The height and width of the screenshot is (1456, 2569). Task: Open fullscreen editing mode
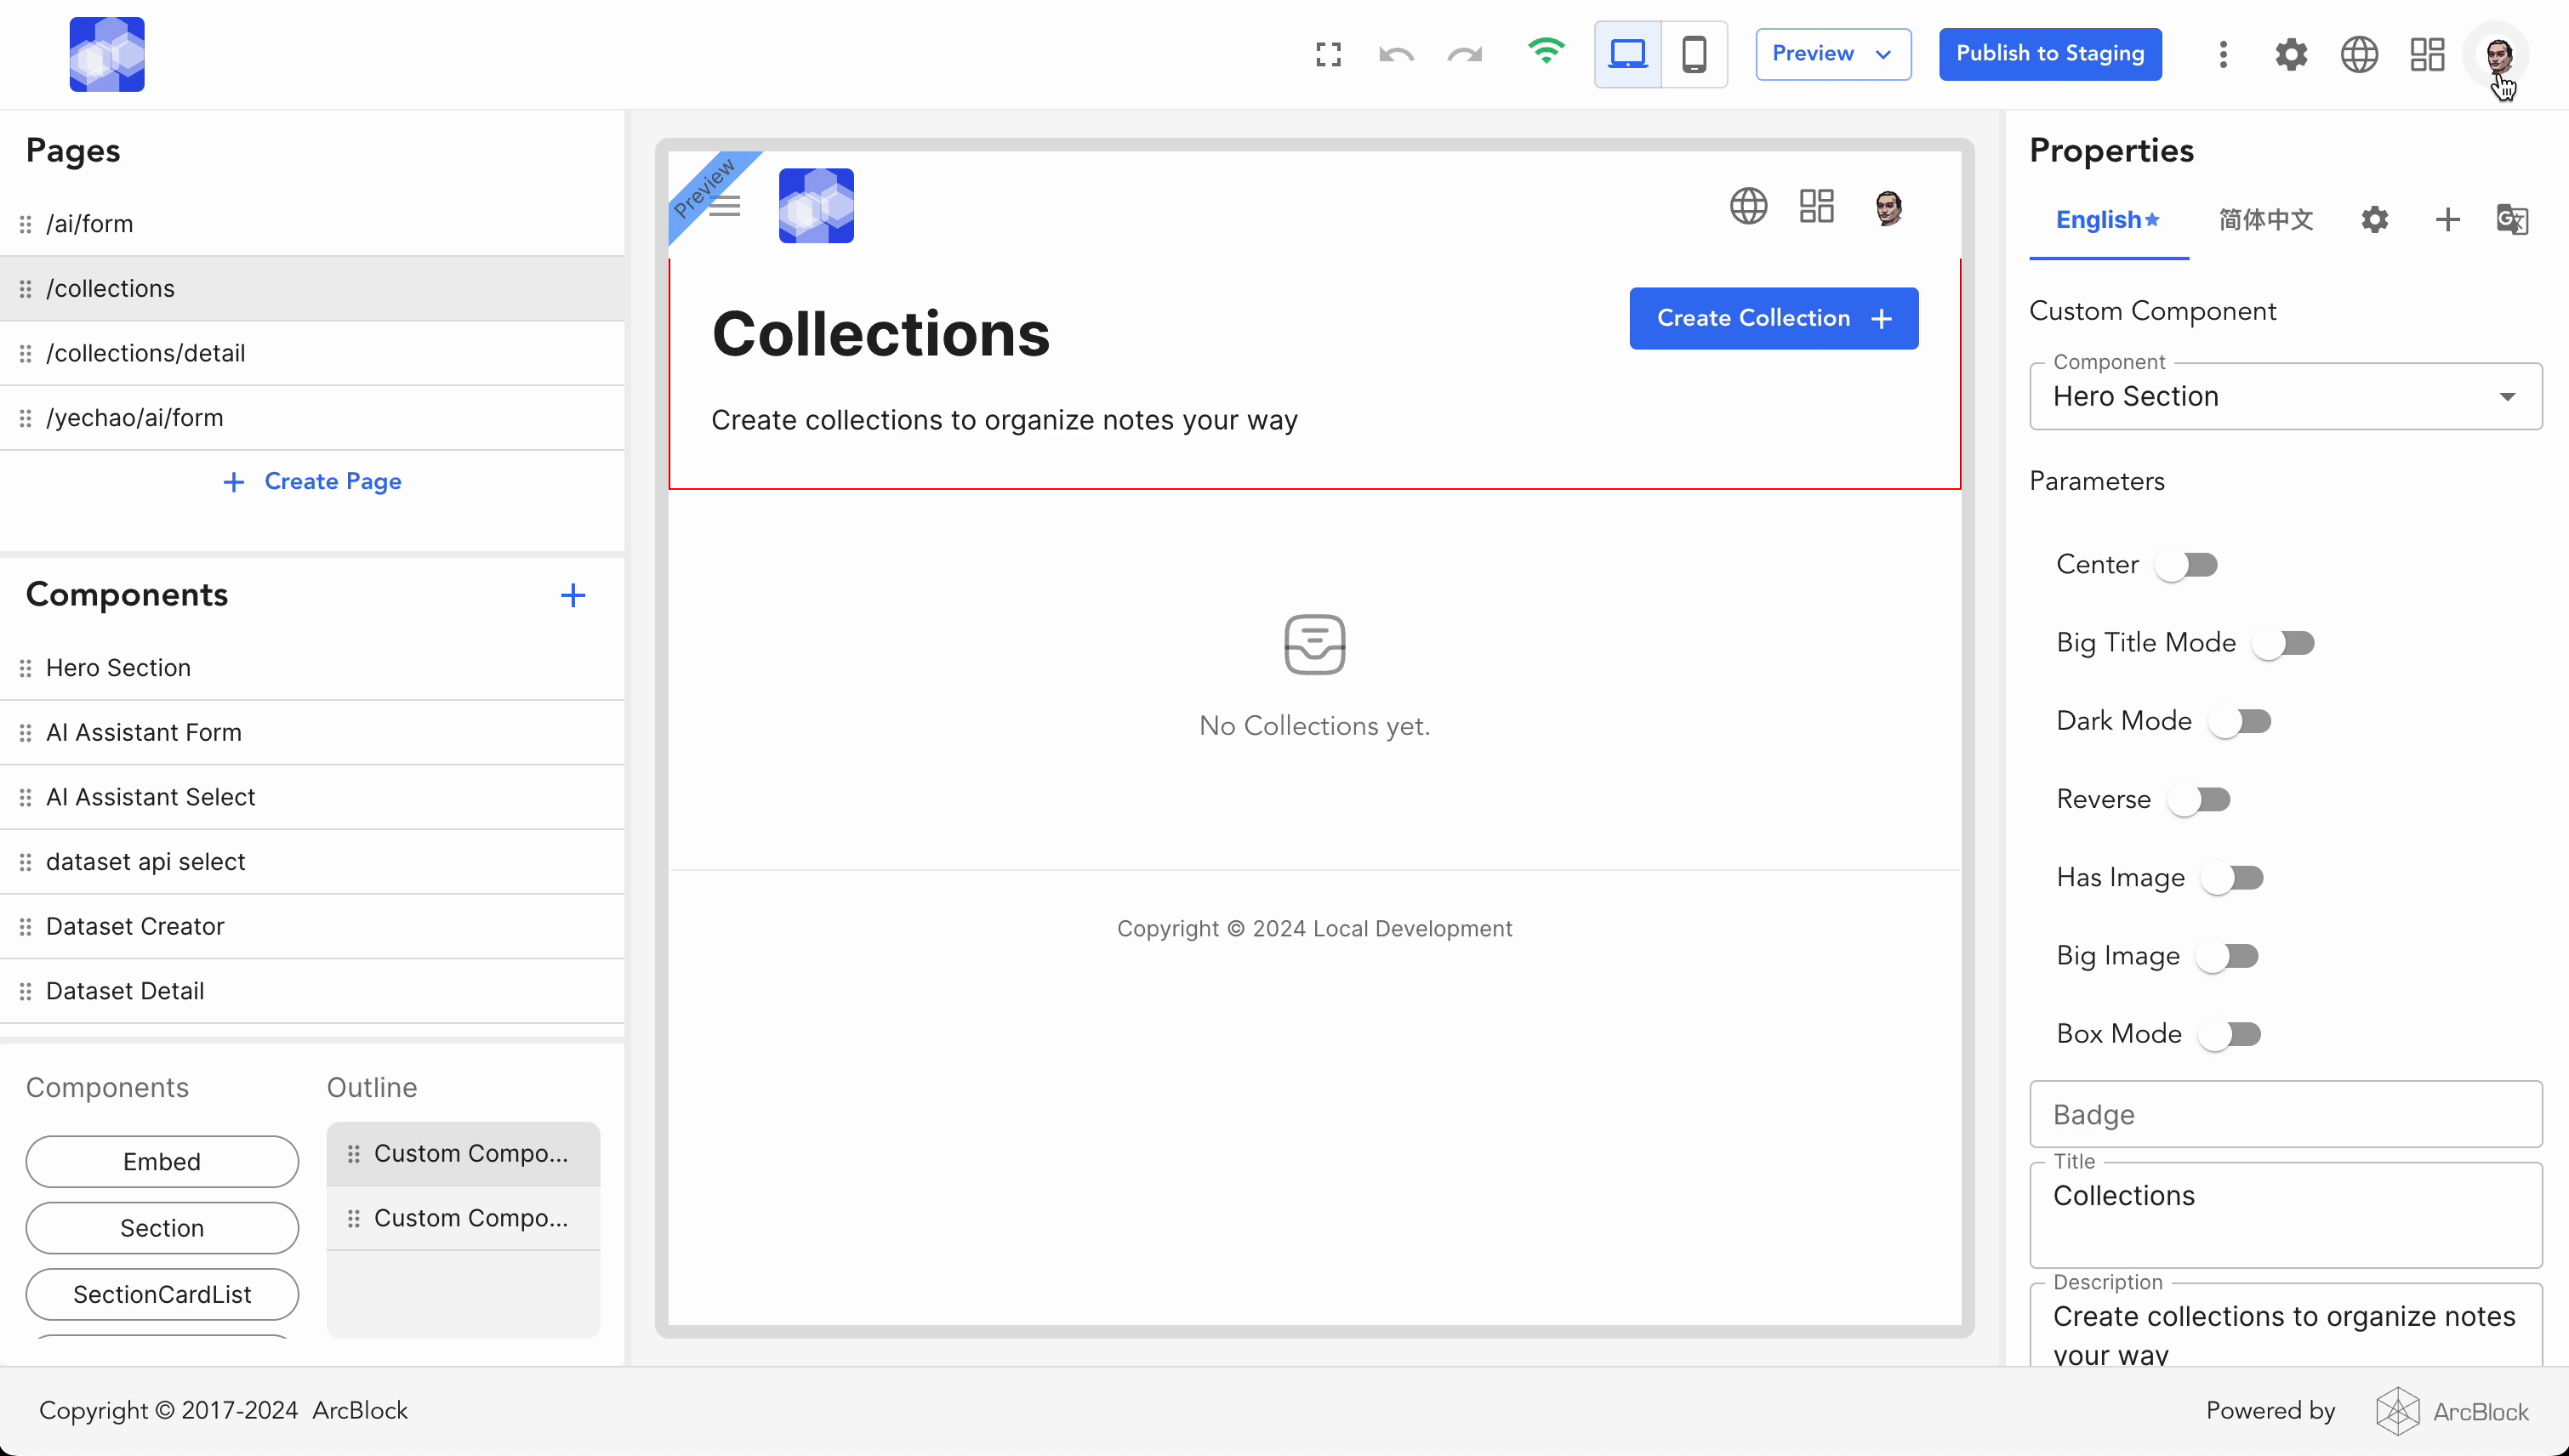1328,54
